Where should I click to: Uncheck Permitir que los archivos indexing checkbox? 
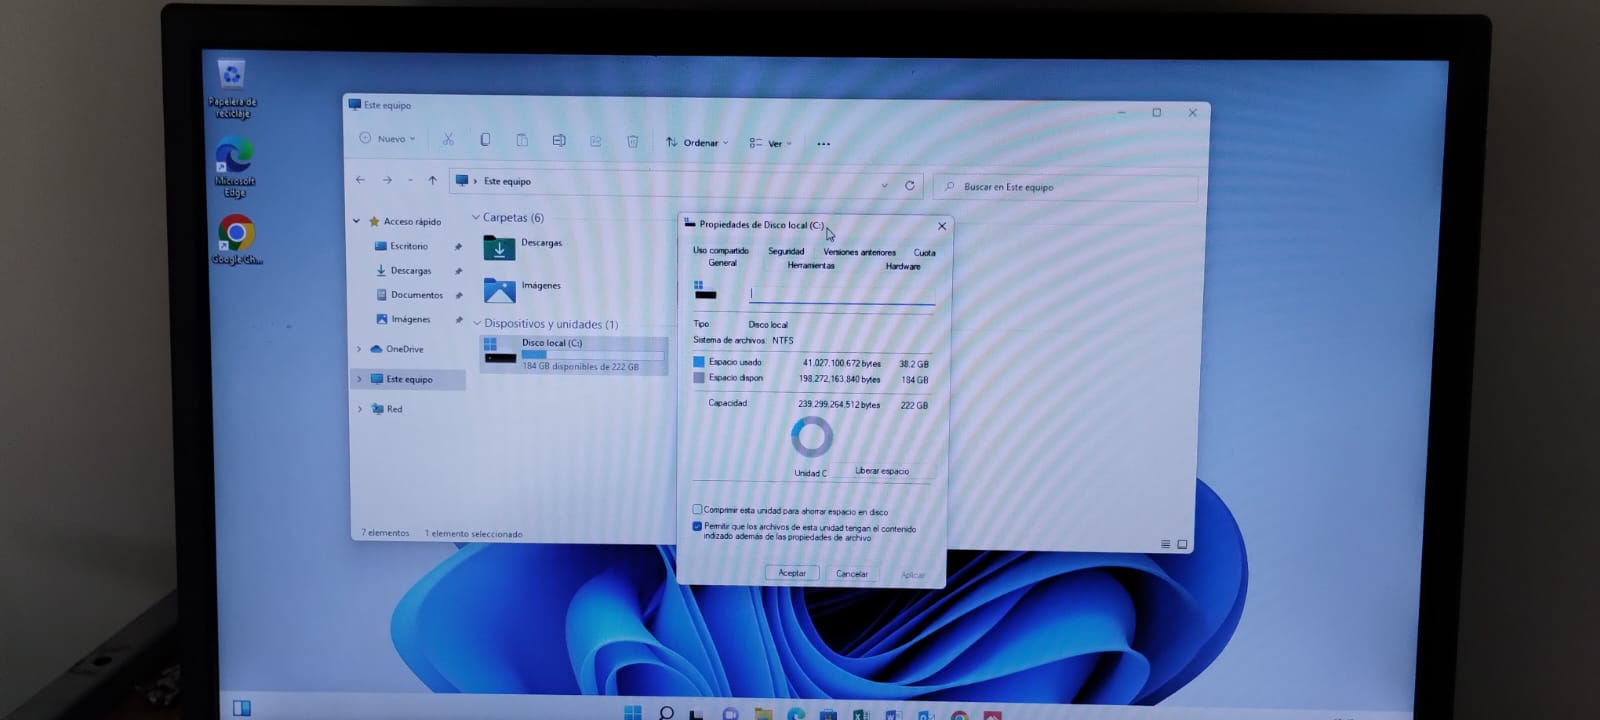click(697, 526)
